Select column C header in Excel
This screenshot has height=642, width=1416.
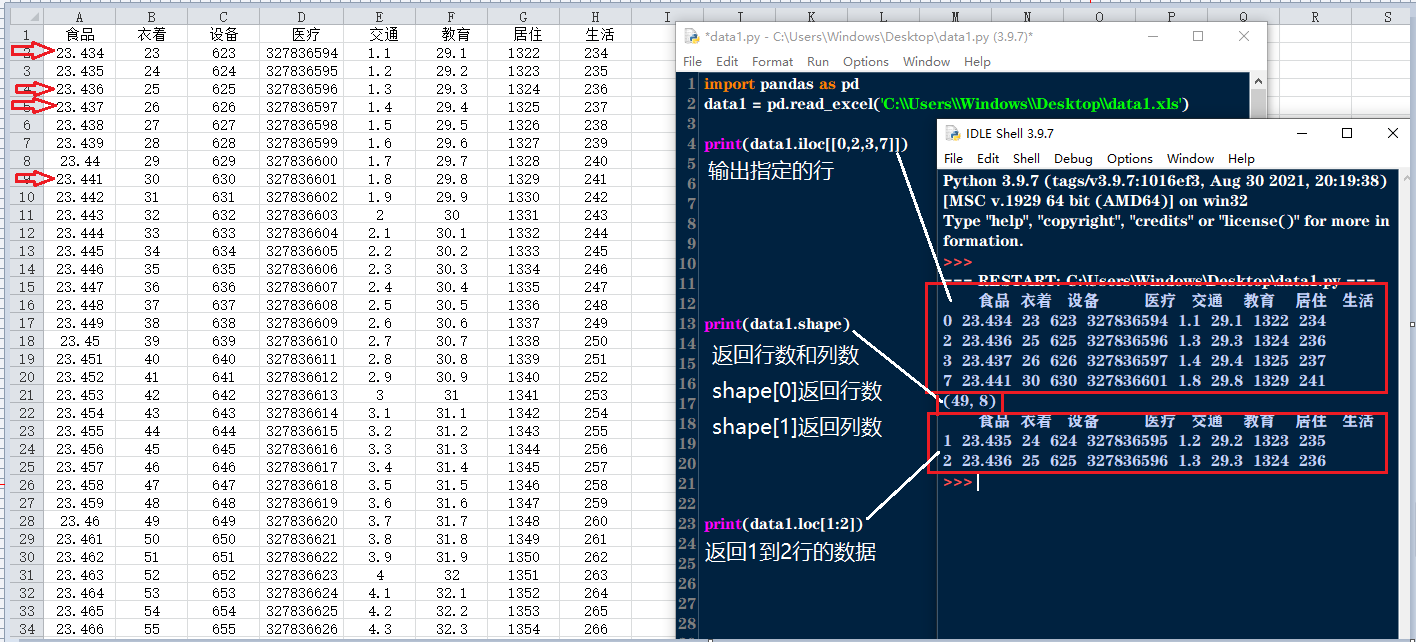225,17
